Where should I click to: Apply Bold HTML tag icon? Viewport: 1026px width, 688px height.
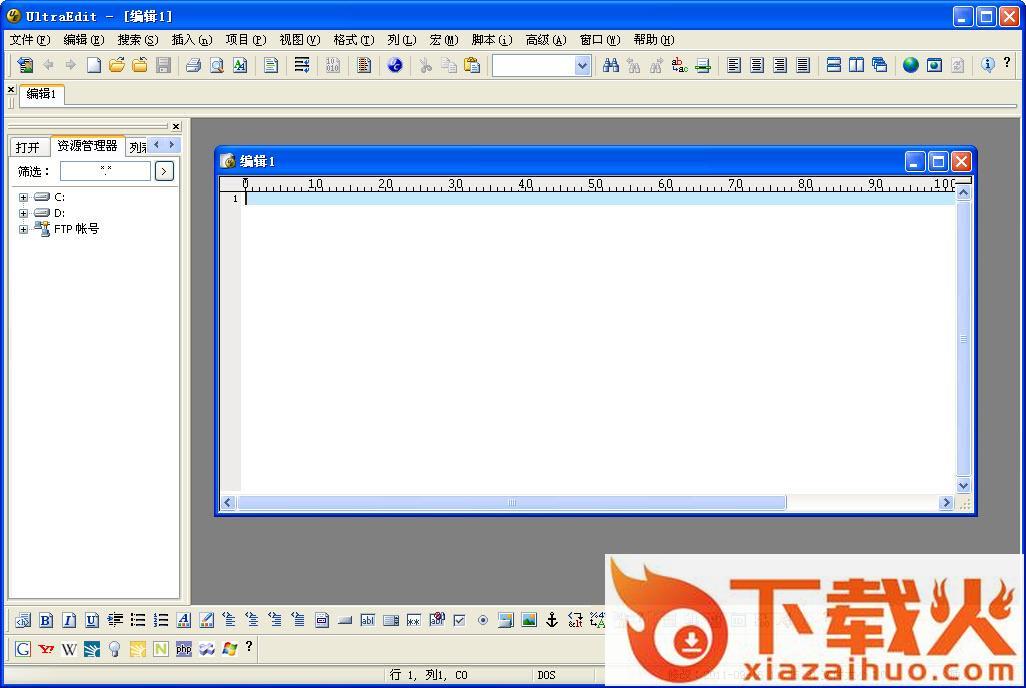point(45,620)
